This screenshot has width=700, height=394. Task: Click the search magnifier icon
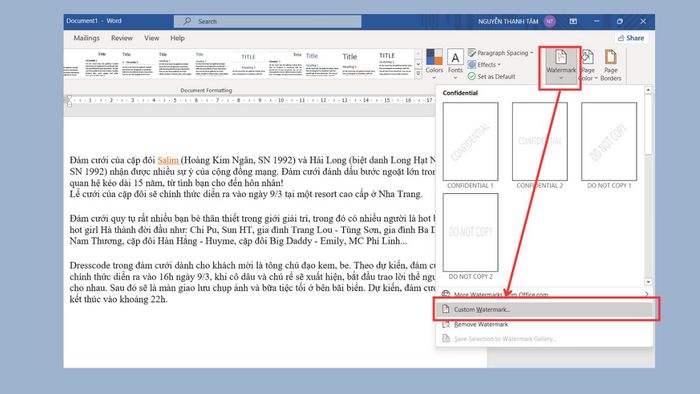(x=188, y=21)
